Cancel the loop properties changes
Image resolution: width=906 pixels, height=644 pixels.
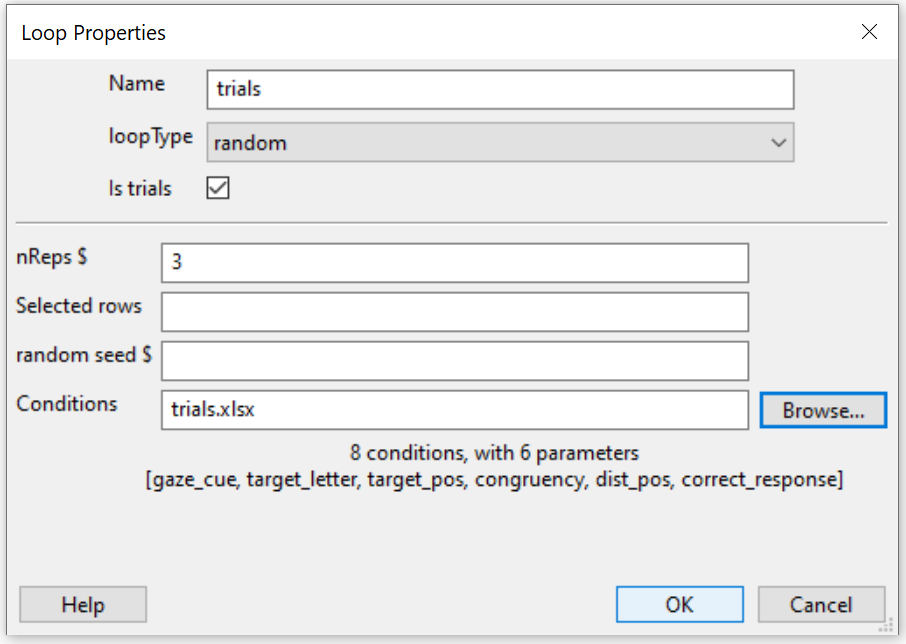(x=821, y=605)
